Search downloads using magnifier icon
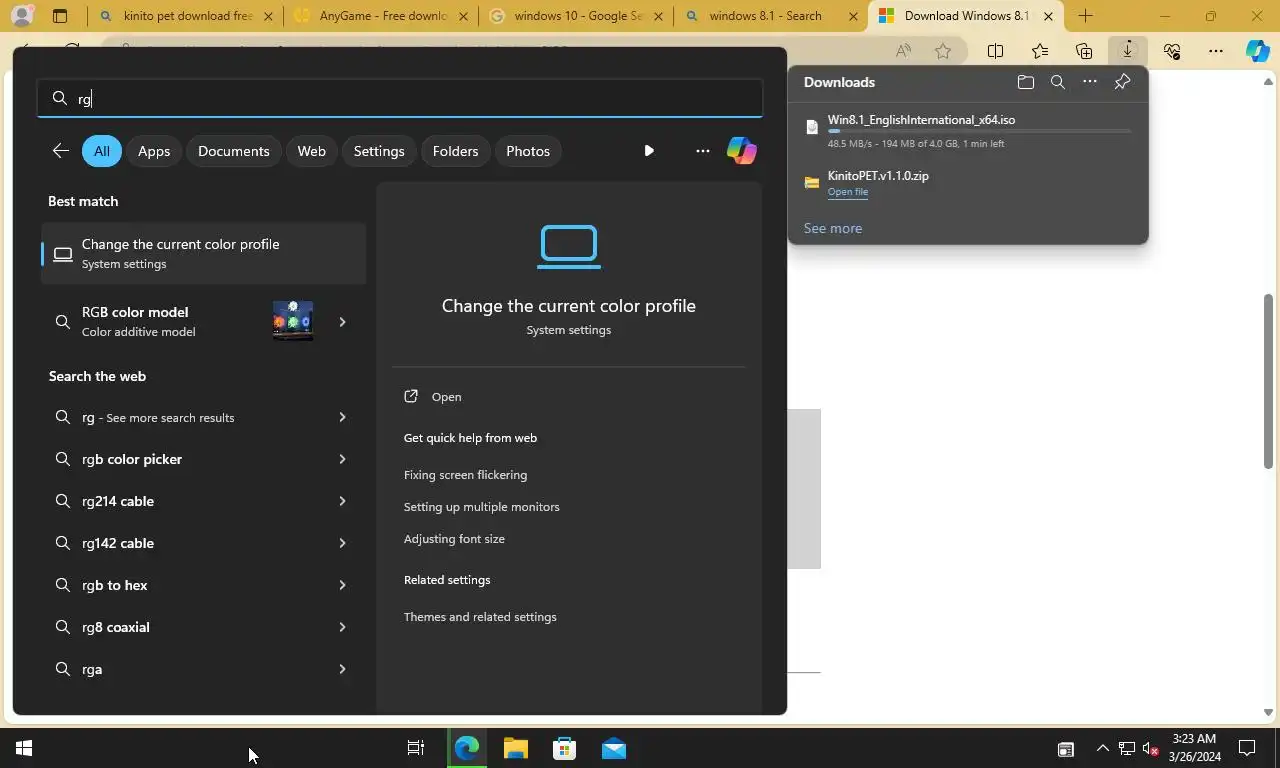Image resolution: width=1280 pixels, height=768 pixels. (1057, 82)
